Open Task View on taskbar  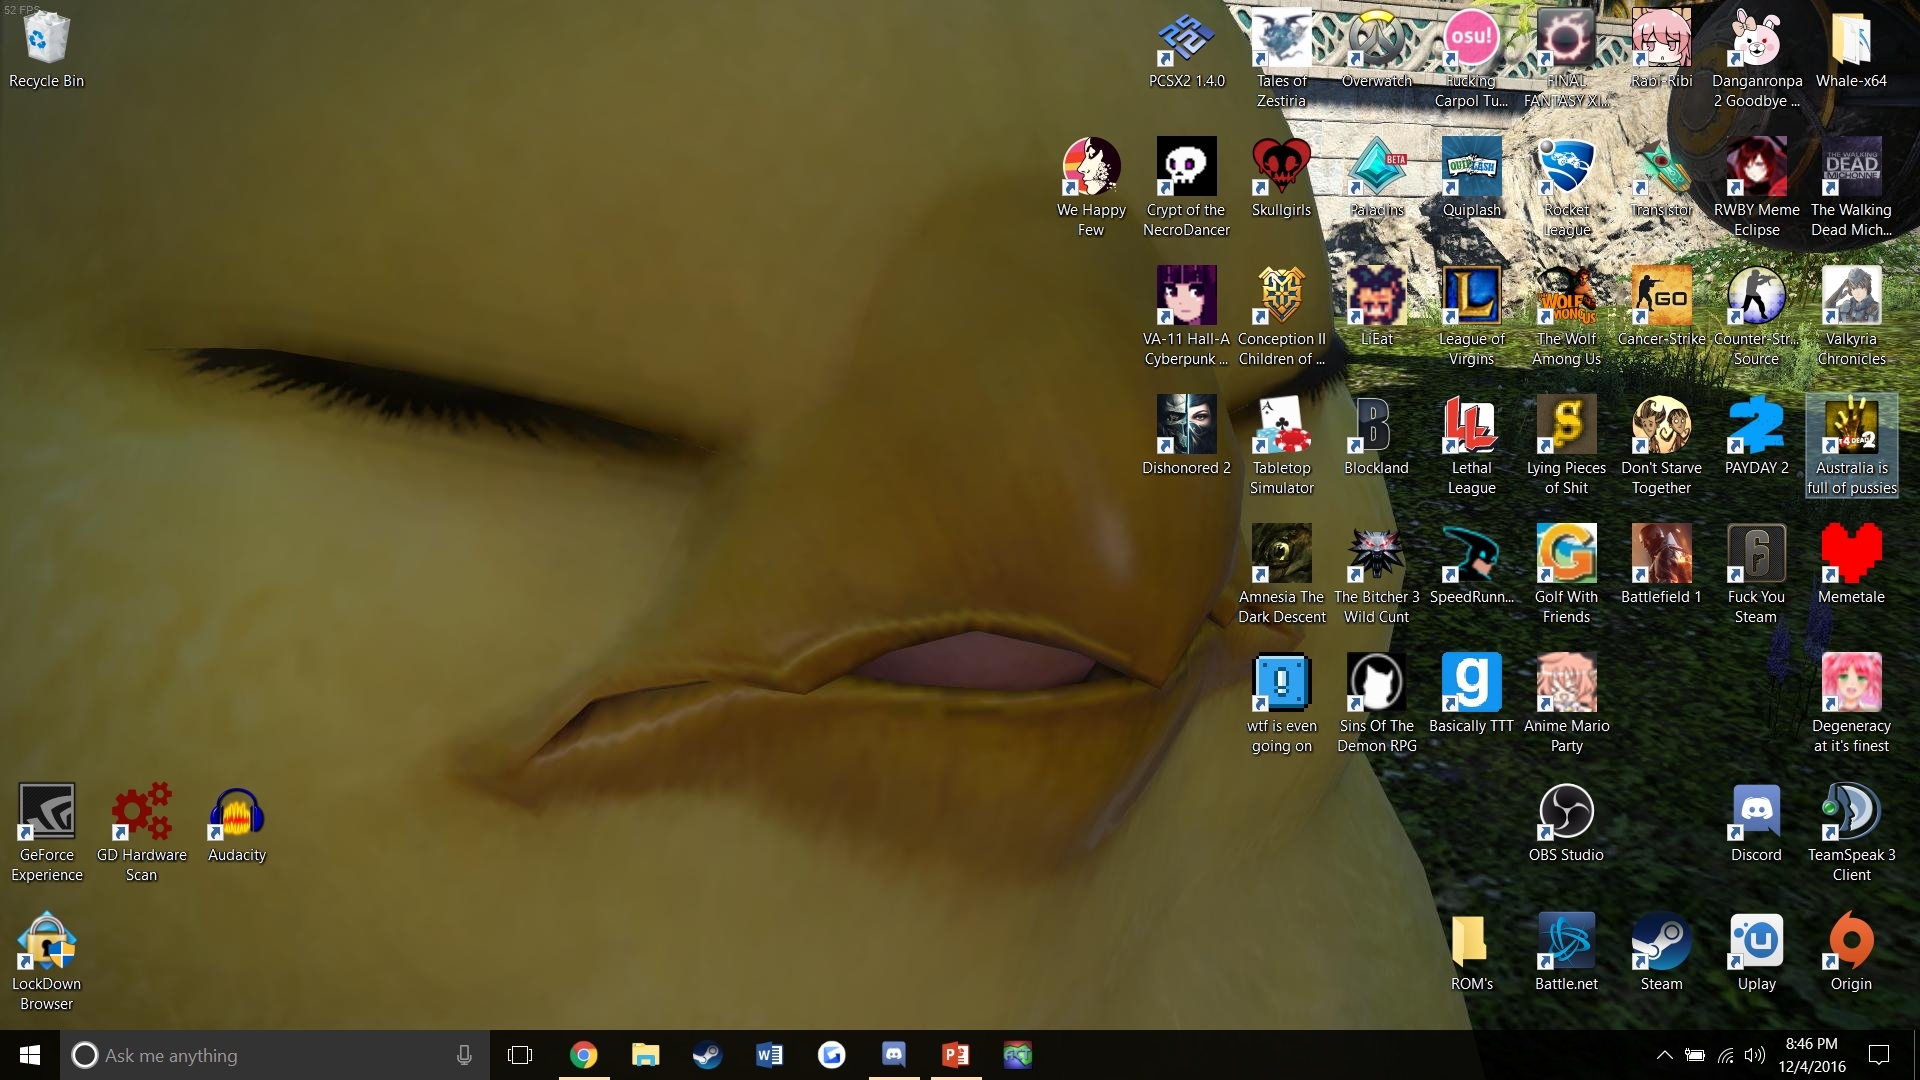click(x=520, y=1055)
